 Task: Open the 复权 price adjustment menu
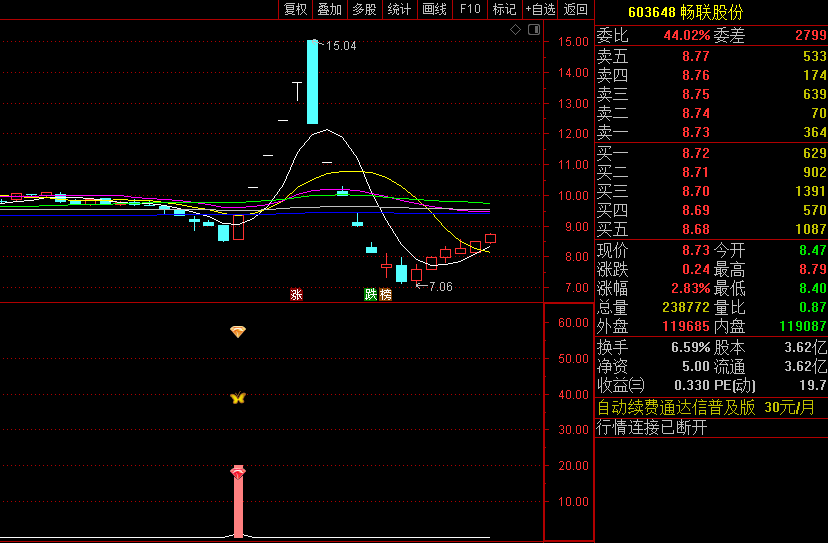295,10
